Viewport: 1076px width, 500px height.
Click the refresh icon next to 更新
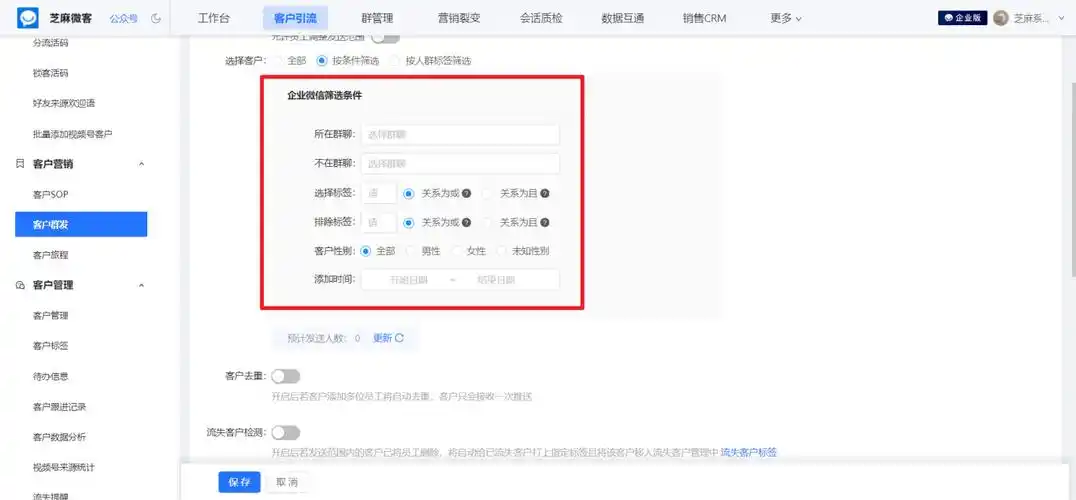[x=399, y=338]
